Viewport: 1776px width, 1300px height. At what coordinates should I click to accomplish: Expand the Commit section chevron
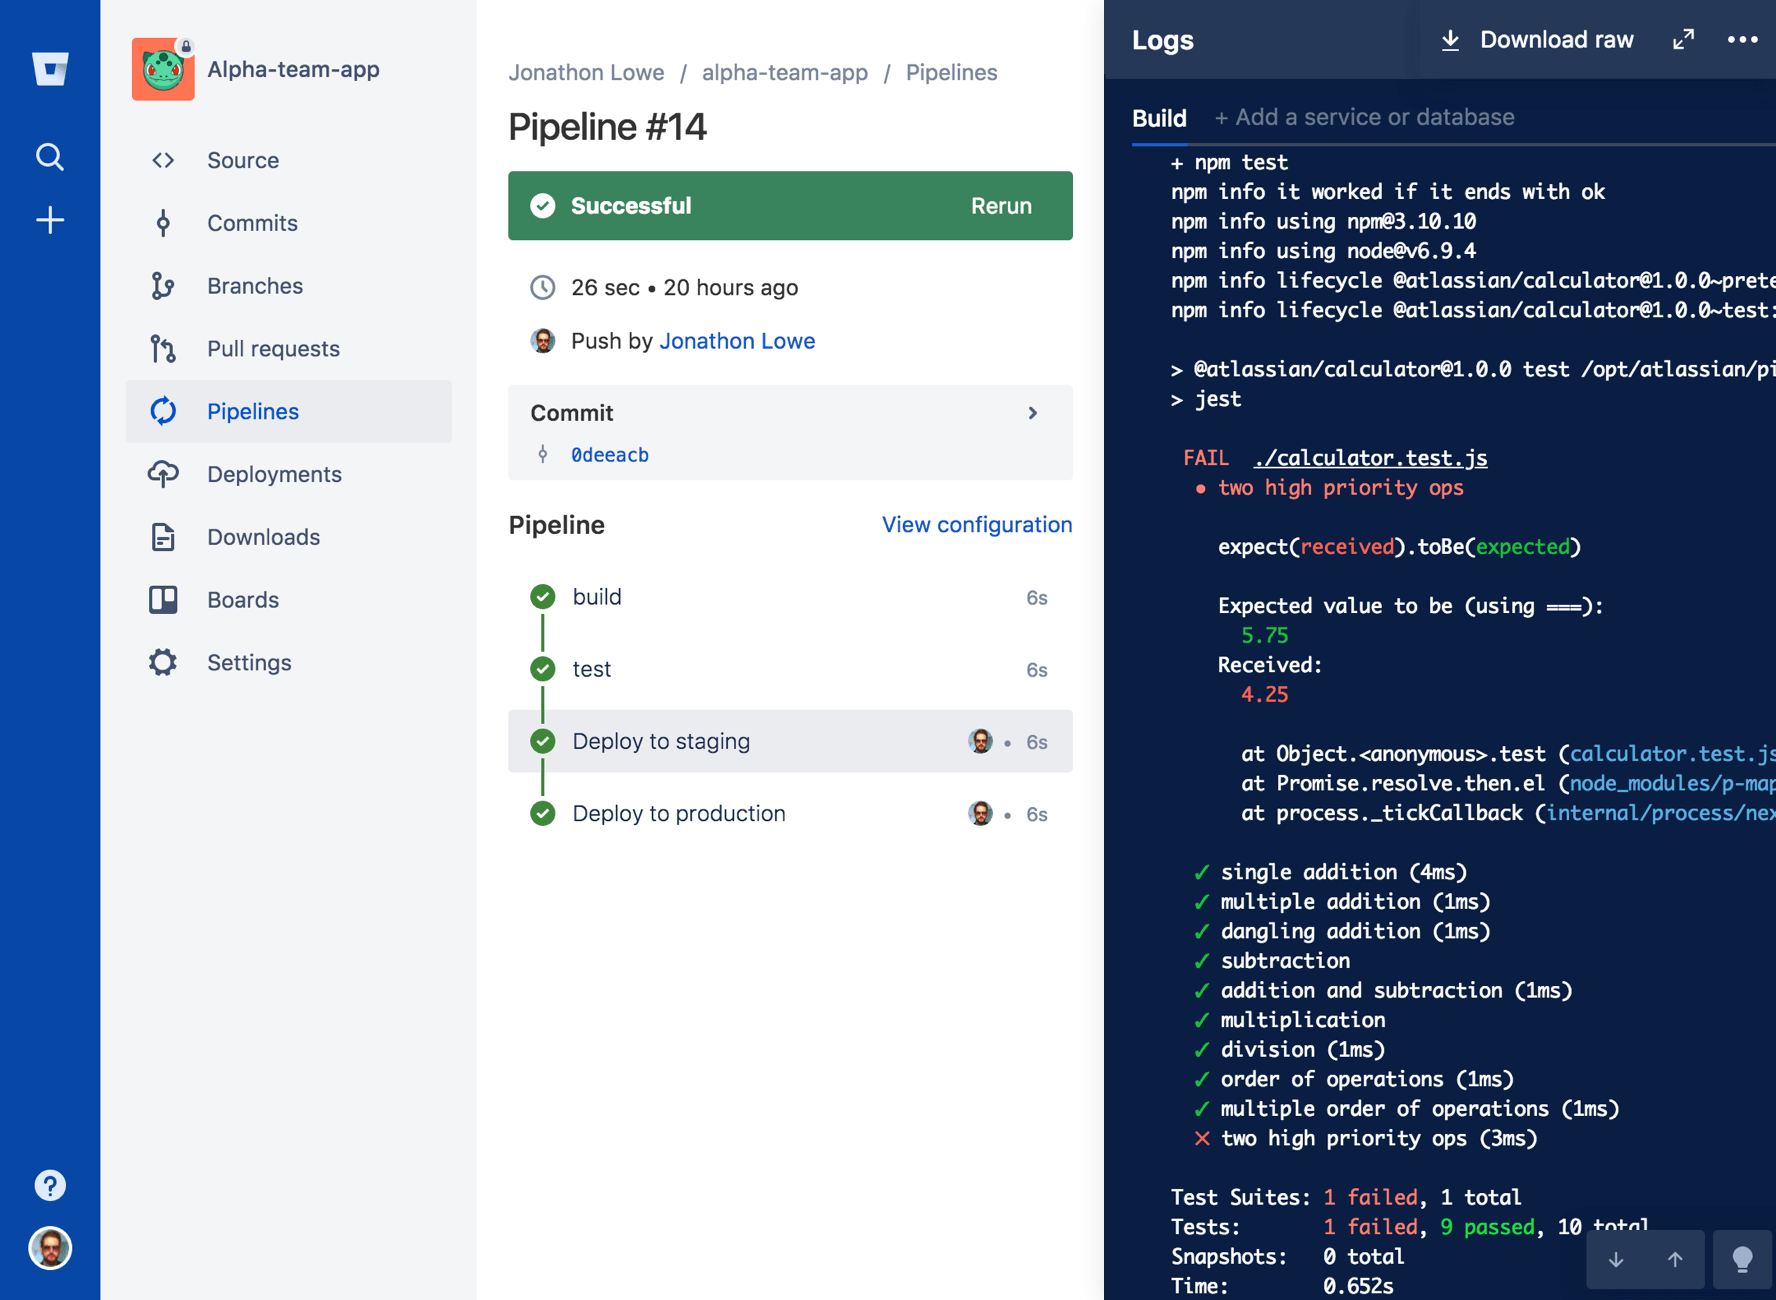(x=1033, y=413)
